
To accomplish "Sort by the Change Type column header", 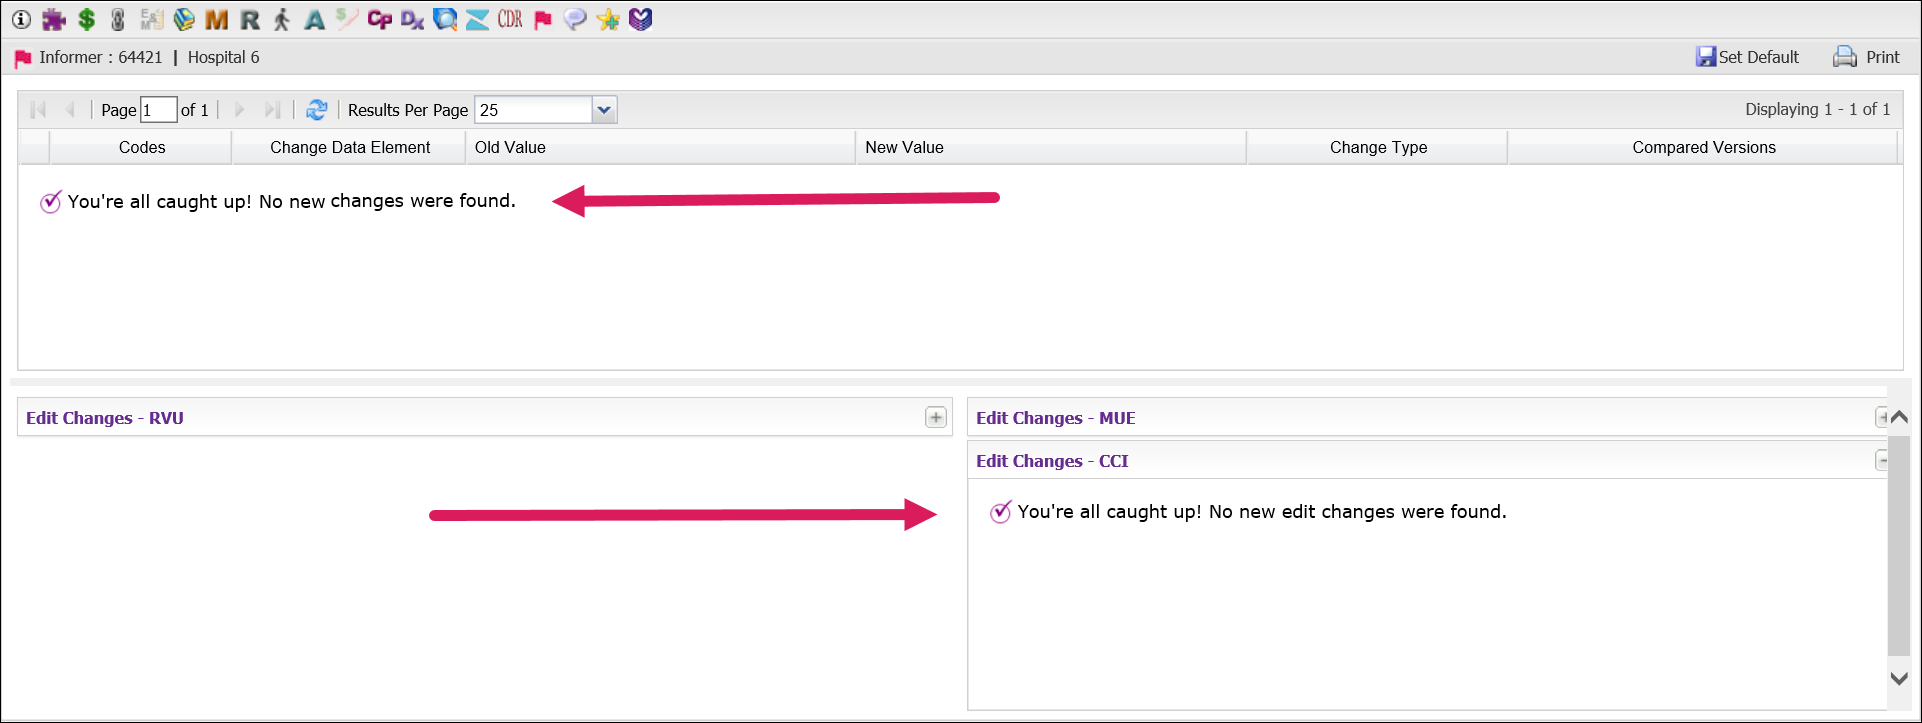I will point(1377,147).
